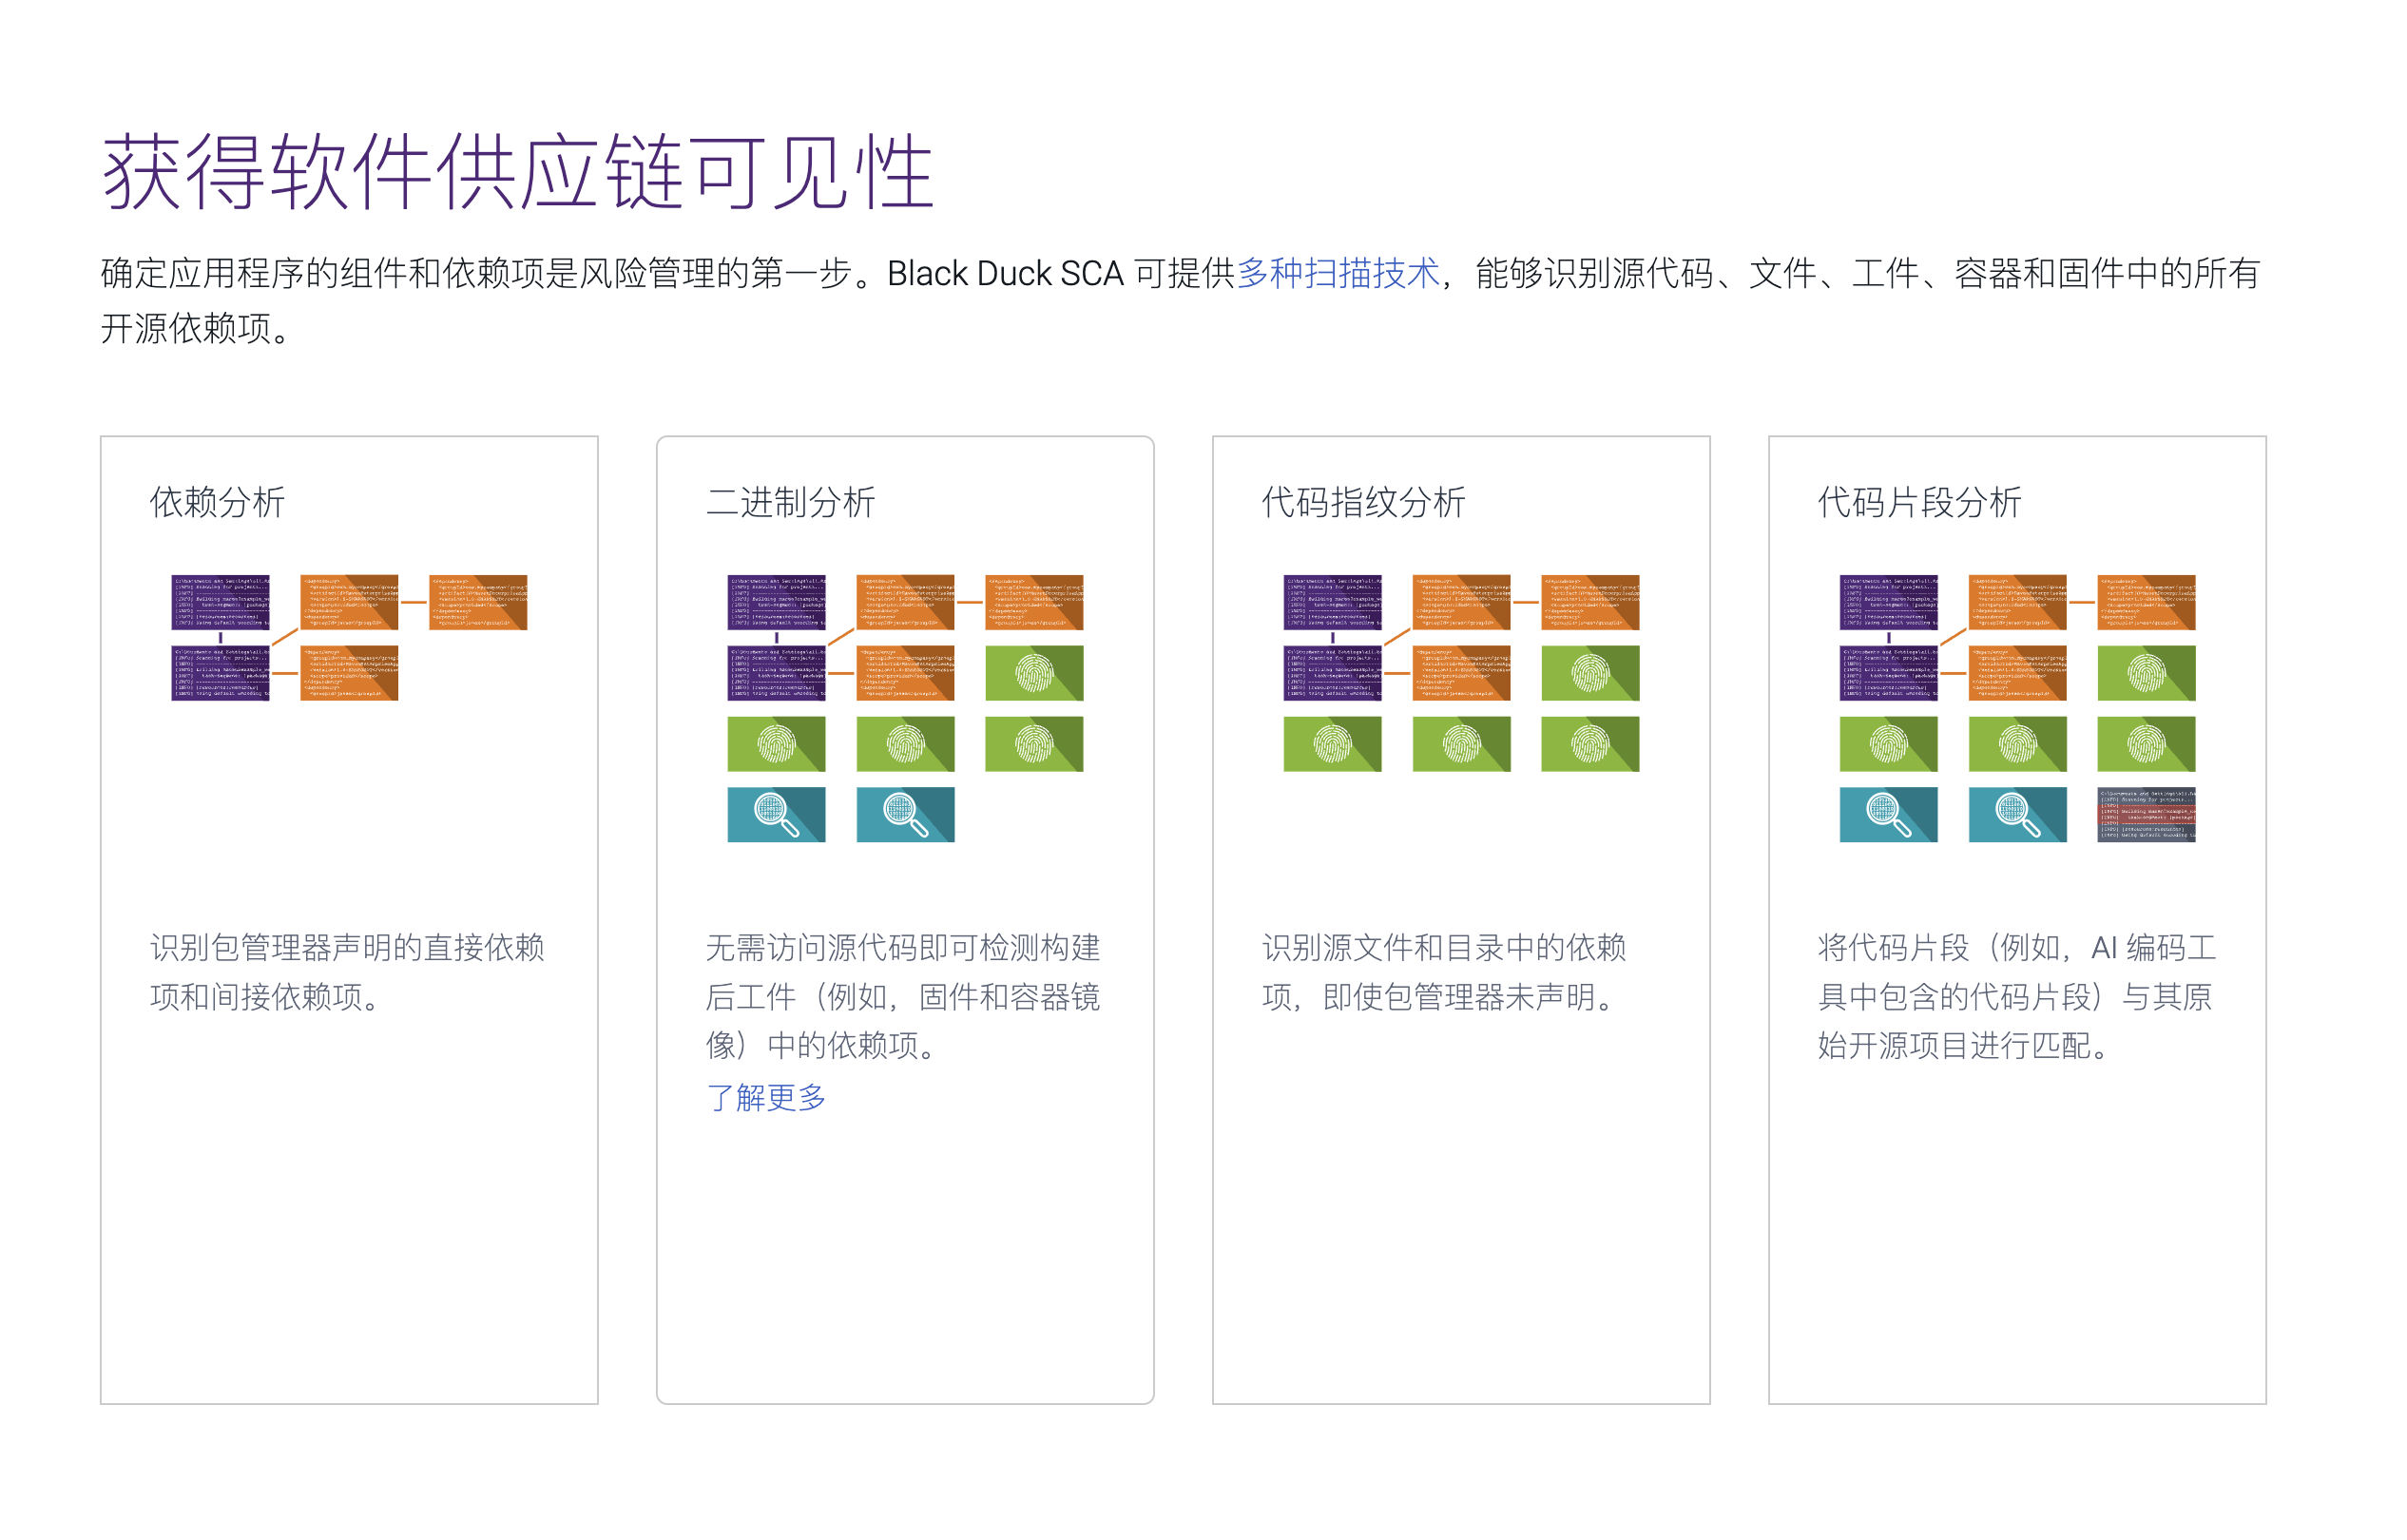This screenshot has height=1540, width=2407.
Task: Click intro paragraph starting 确定应用程序的组件
Action: pos(1180,300)
